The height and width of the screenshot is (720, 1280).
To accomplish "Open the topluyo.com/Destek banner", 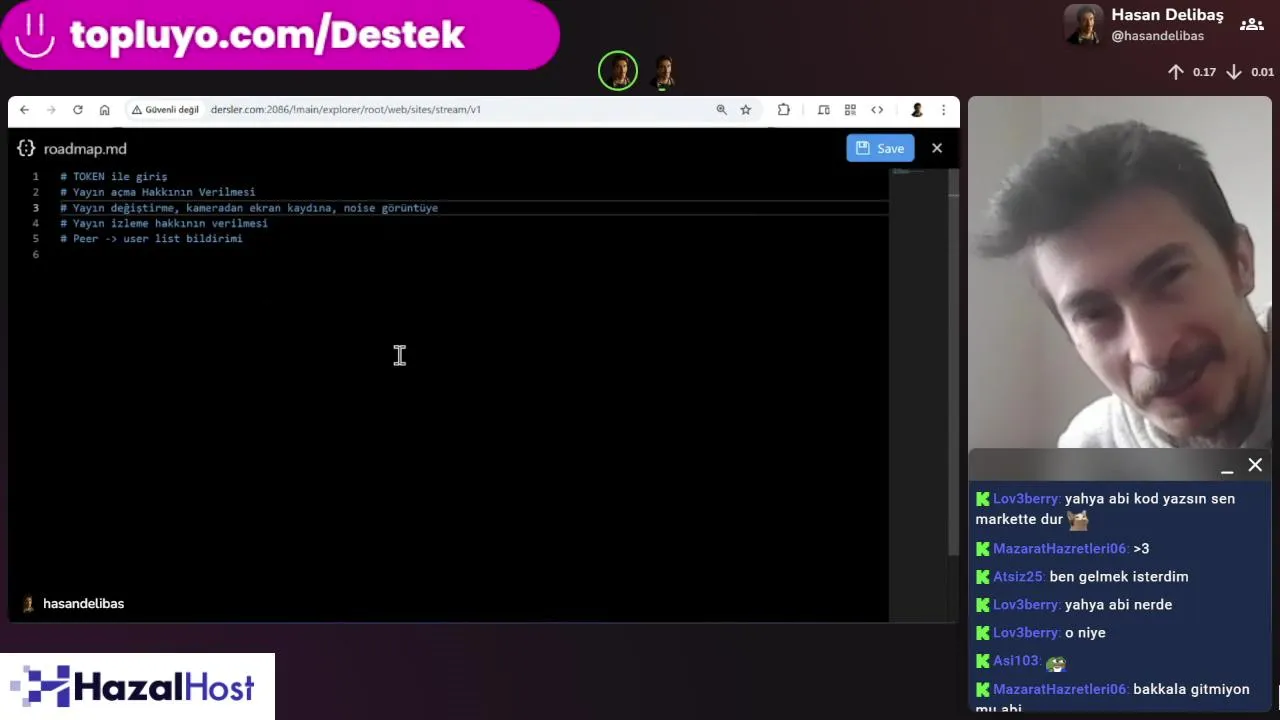I will (x=280, y=35).
